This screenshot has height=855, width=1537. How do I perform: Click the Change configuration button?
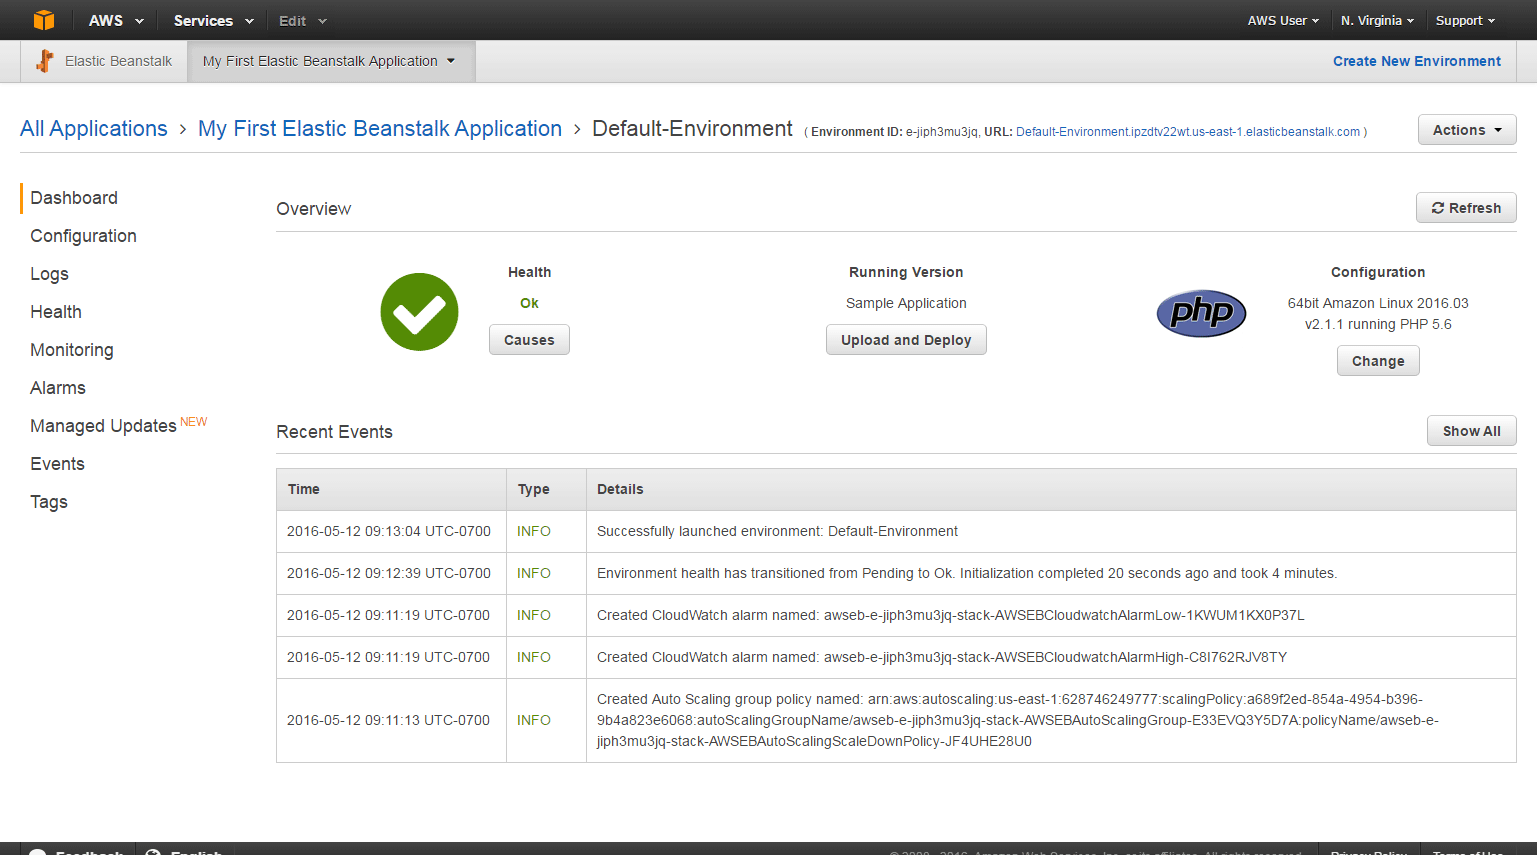pyautogui.click(x=1378, y=361)
